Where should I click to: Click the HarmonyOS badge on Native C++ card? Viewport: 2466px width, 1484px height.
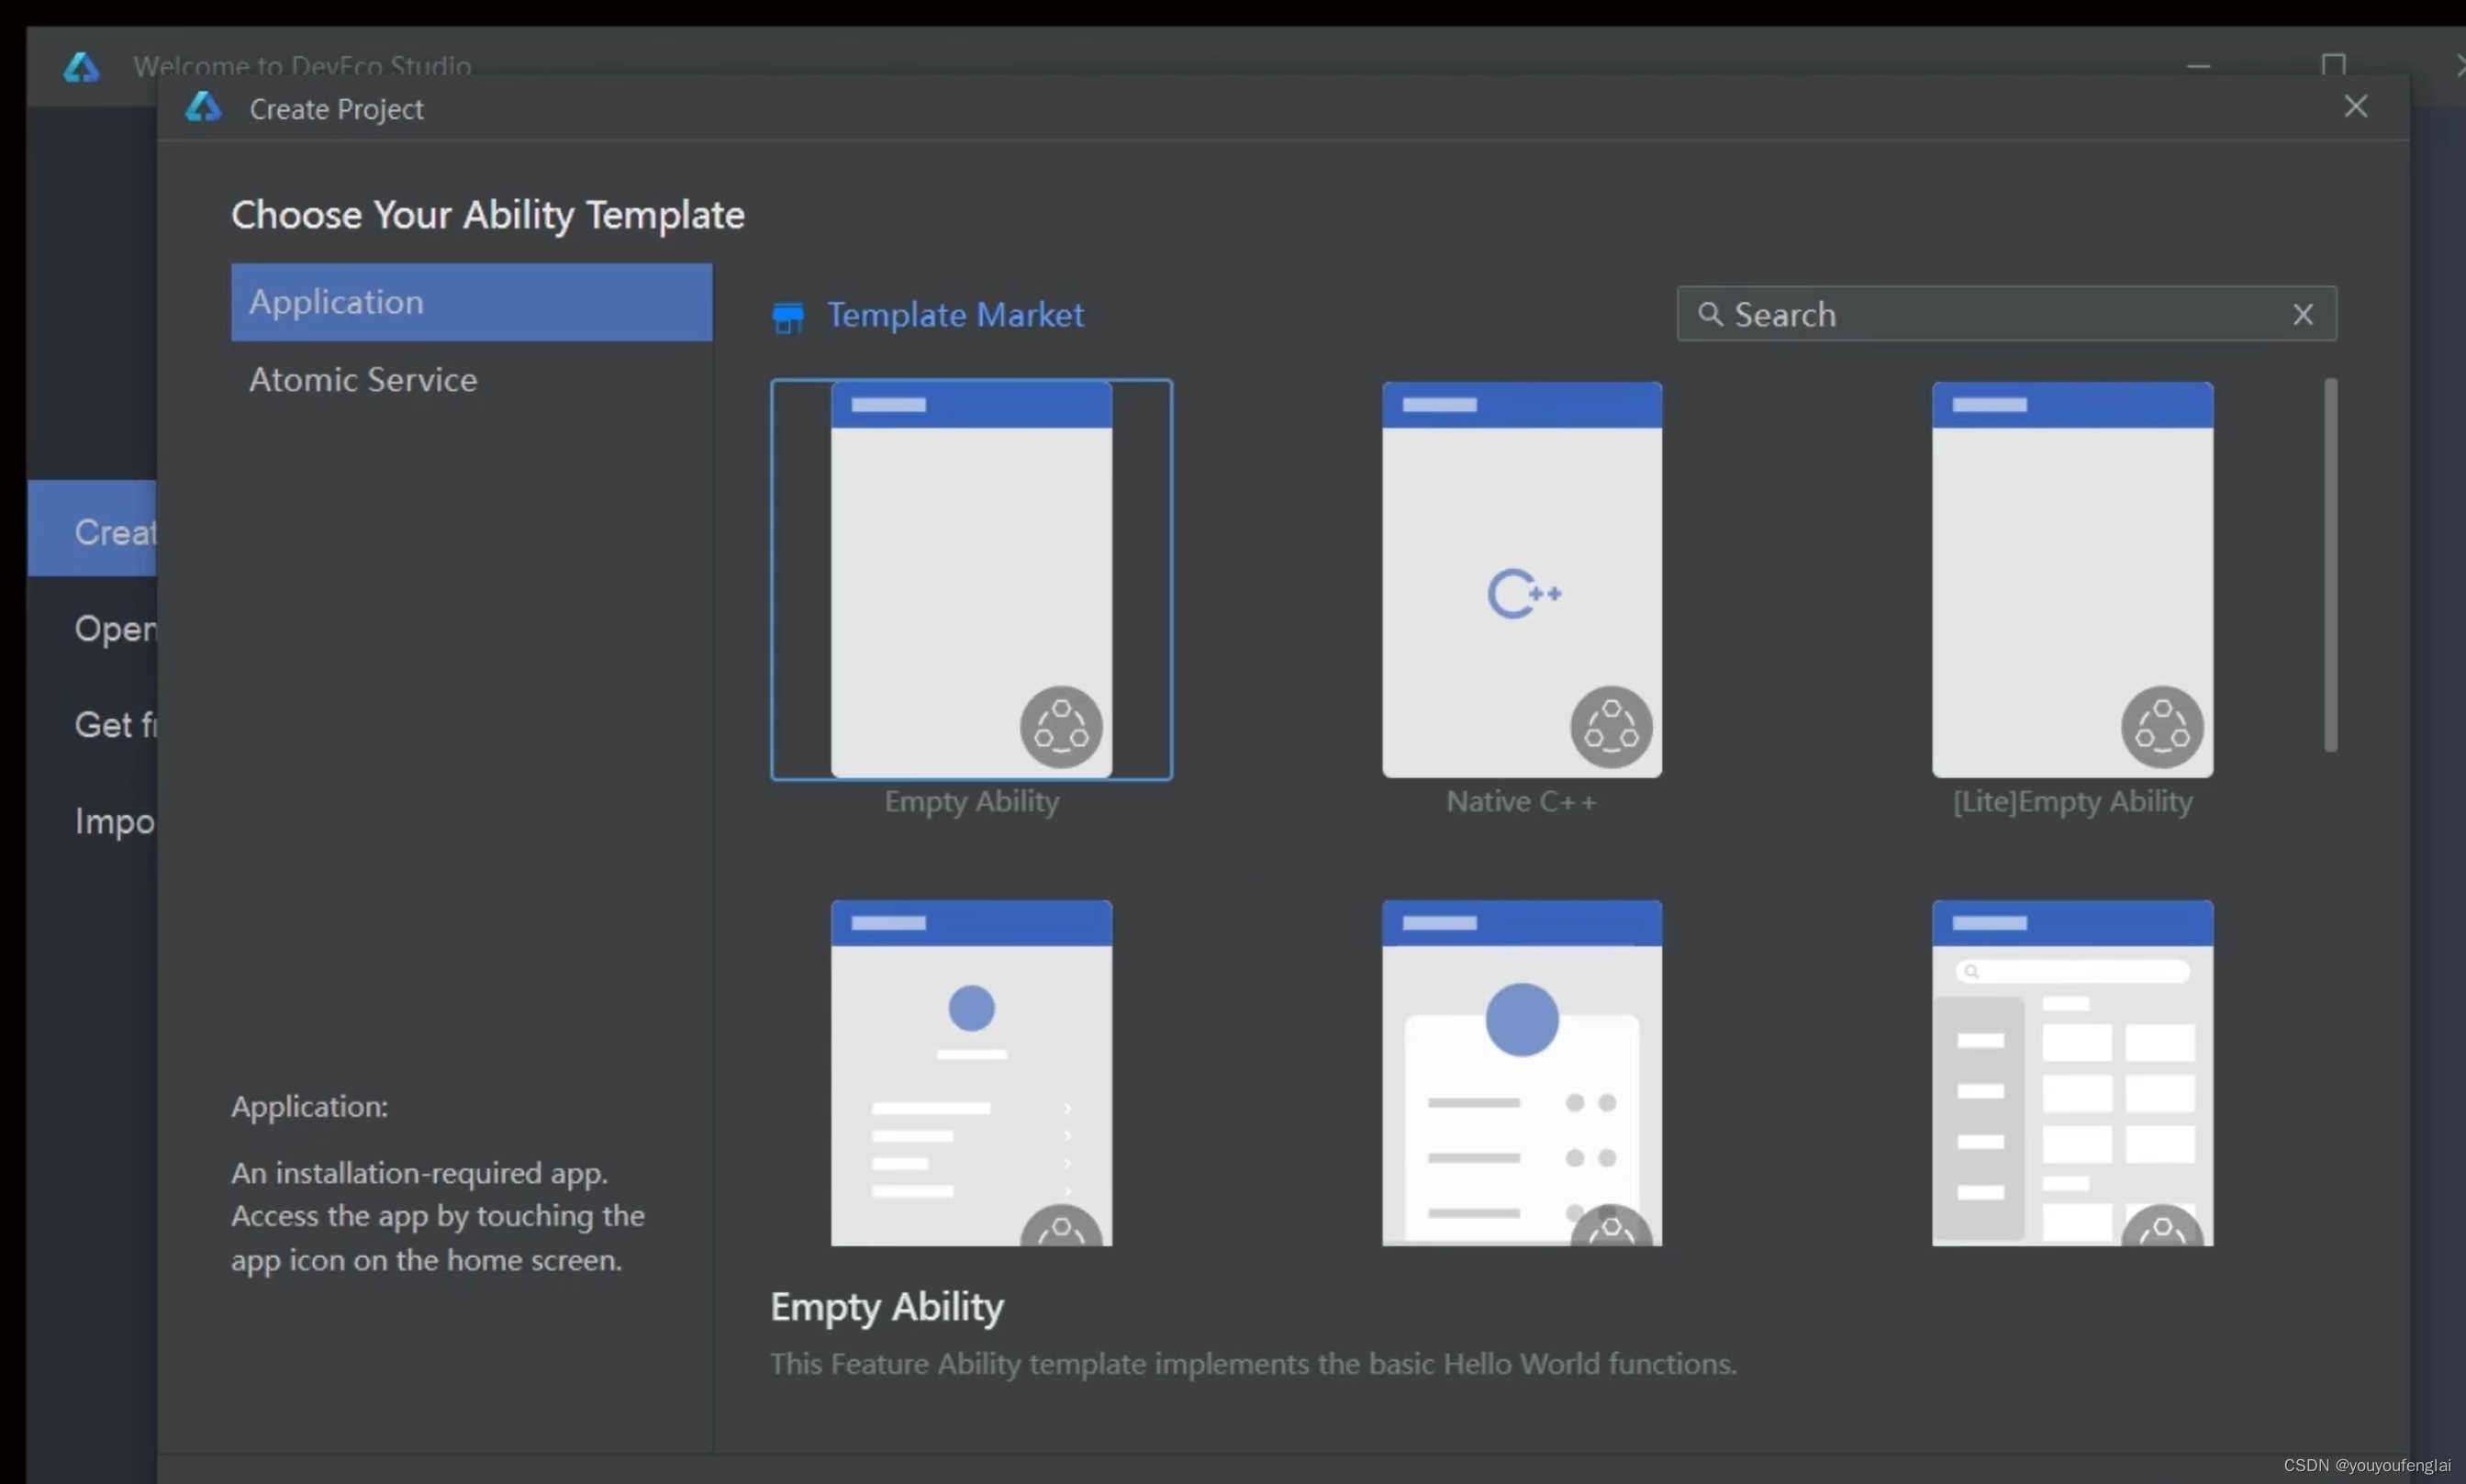click(x=1611, y=727)
